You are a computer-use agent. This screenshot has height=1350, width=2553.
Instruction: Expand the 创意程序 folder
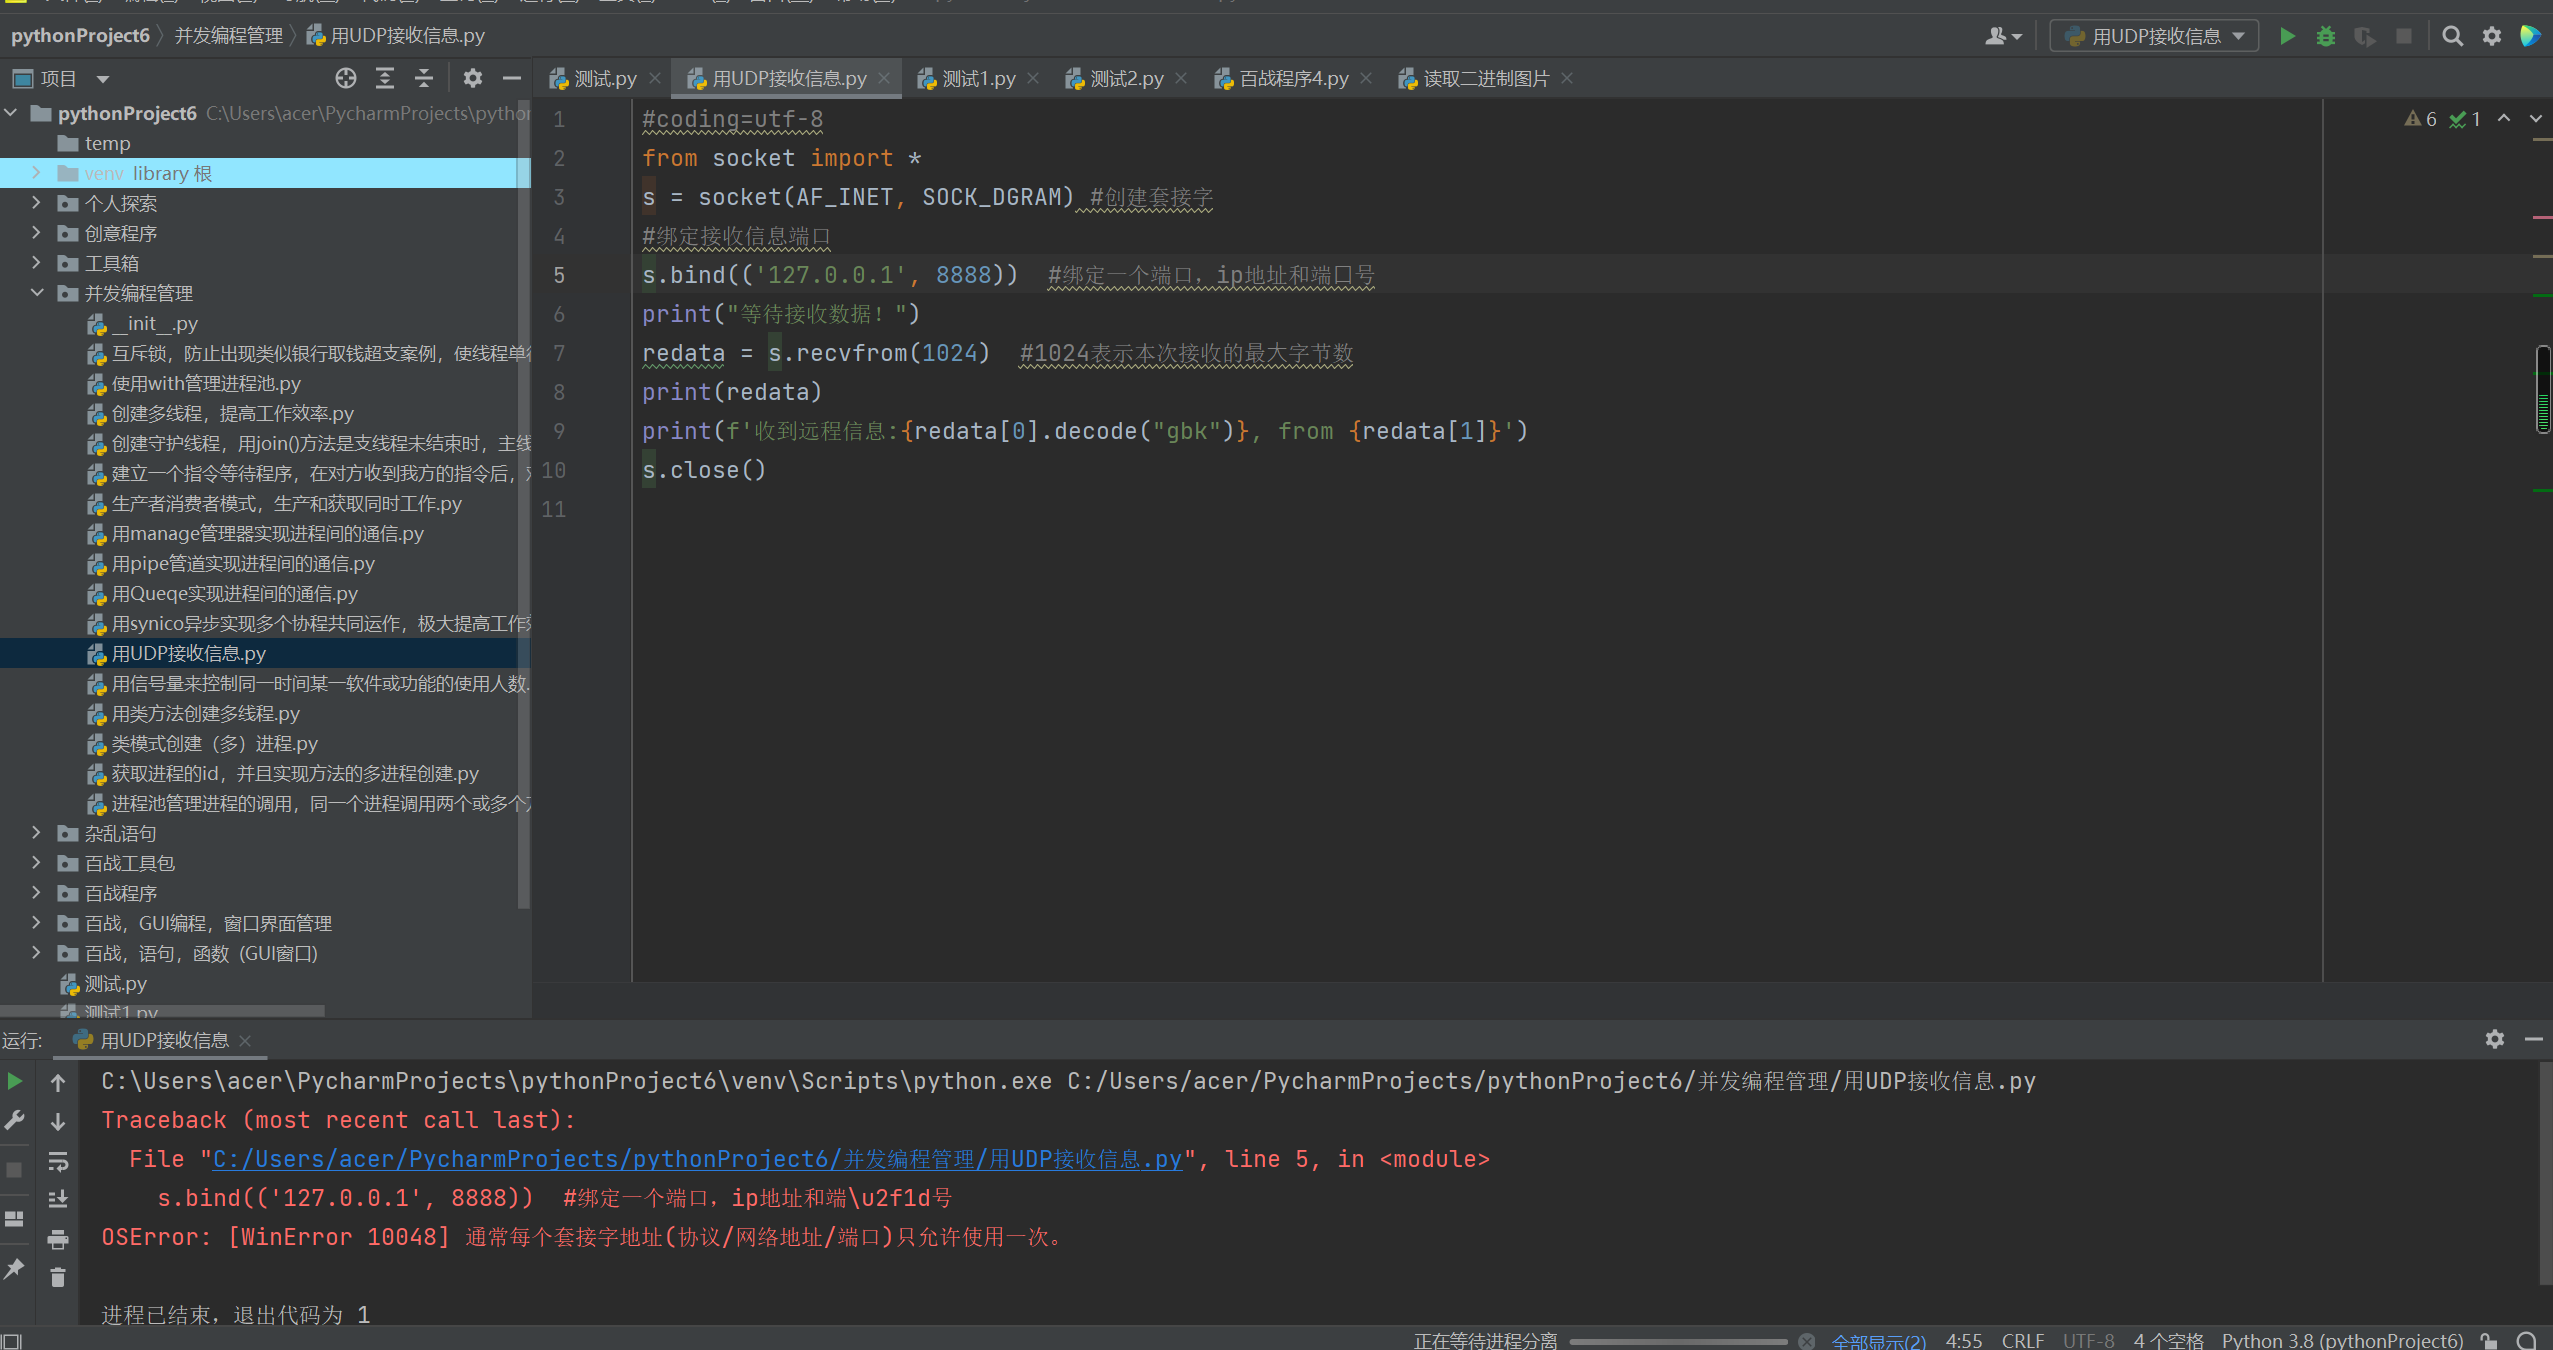coord(37,233)
